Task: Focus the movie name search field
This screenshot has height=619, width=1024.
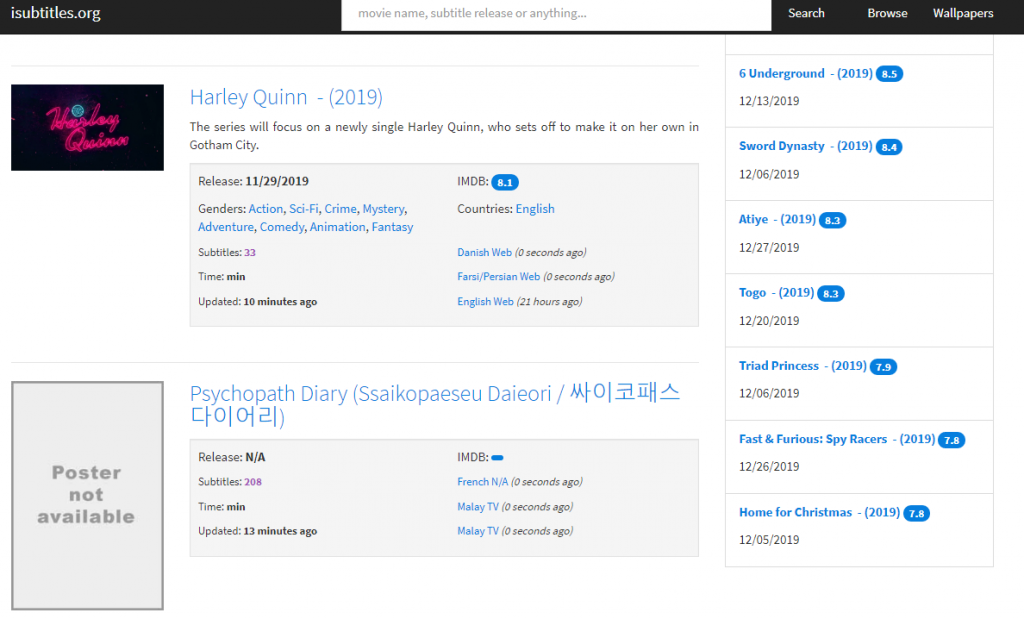Action: pos(555,14)
